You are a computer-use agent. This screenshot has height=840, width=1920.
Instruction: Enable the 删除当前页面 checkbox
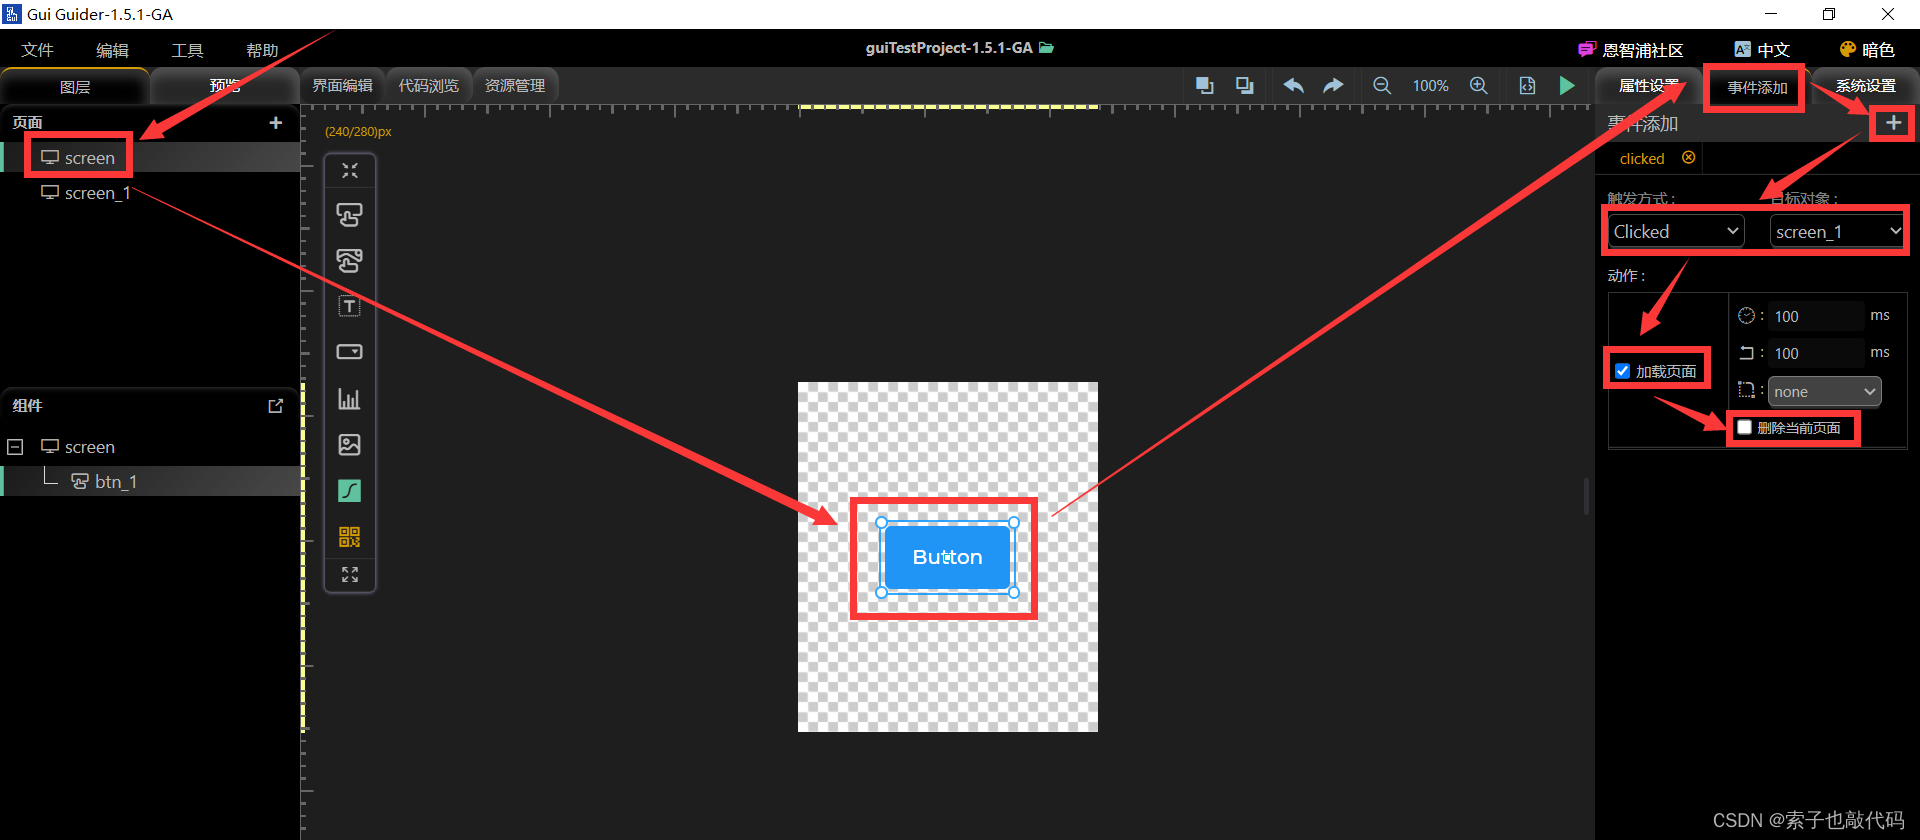[1745, 427]
